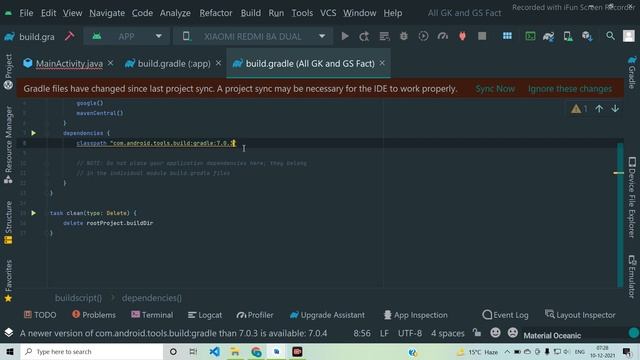Open the Structure side panel
Screen dimensions: 640x360
[x=8, y=222]
